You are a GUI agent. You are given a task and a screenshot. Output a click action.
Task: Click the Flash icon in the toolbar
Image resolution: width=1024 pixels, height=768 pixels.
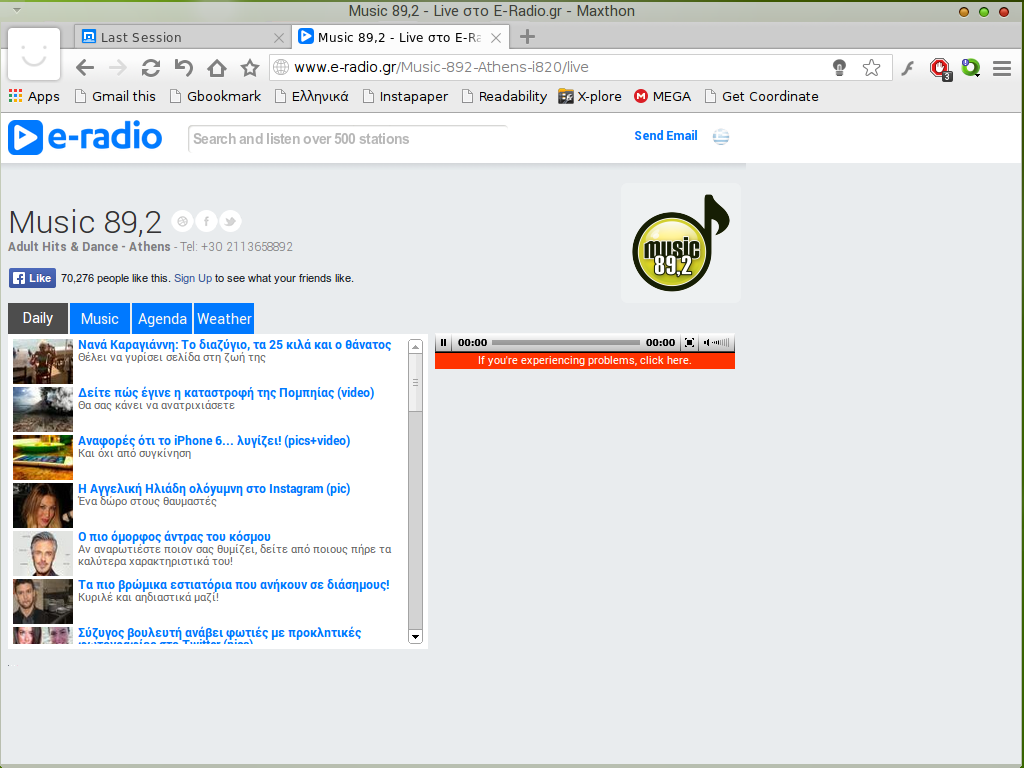click(908, 68)
